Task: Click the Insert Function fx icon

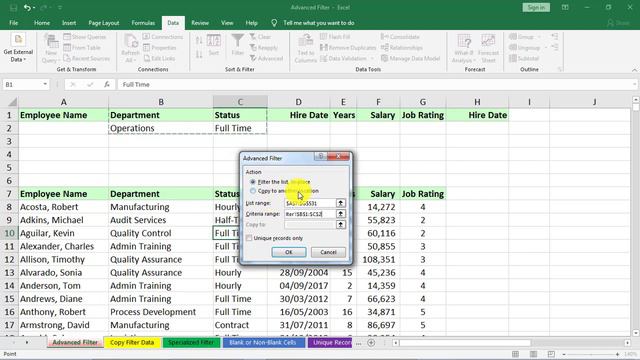Action: coord(107,84)
